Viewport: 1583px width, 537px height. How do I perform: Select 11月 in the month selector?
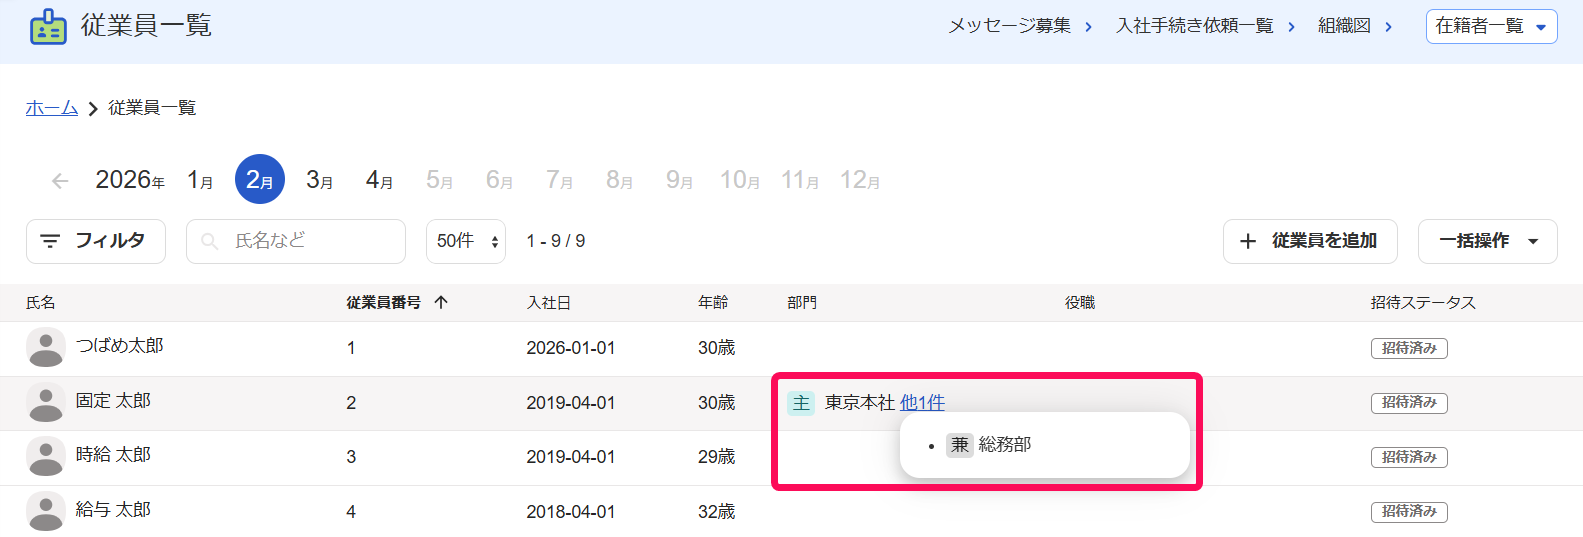point(800,180)
